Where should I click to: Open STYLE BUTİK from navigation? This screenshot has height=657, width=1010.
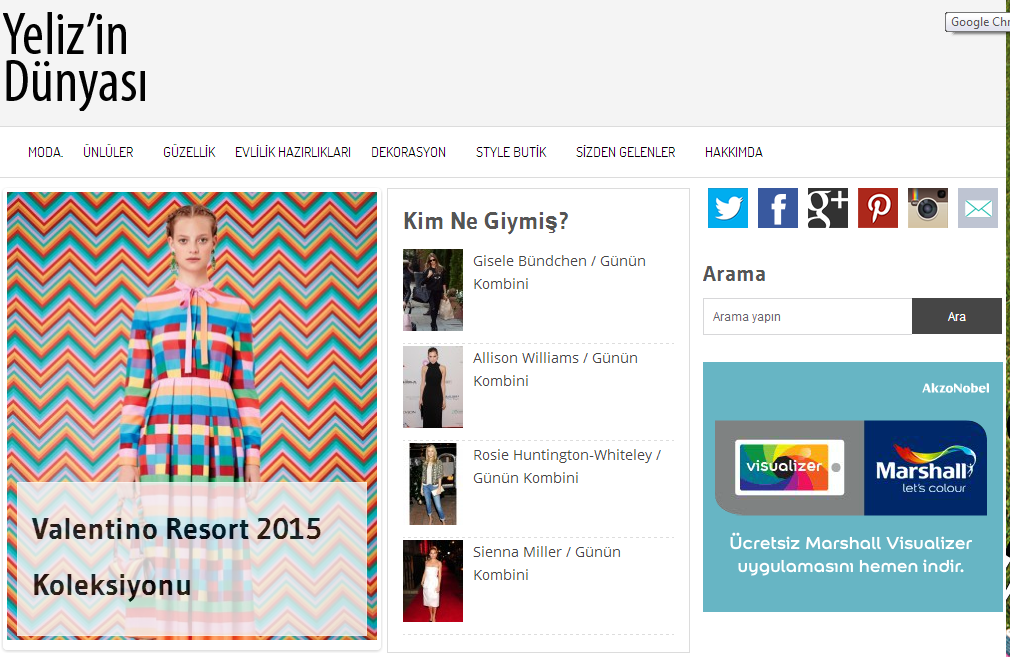(x=511, y=153)
